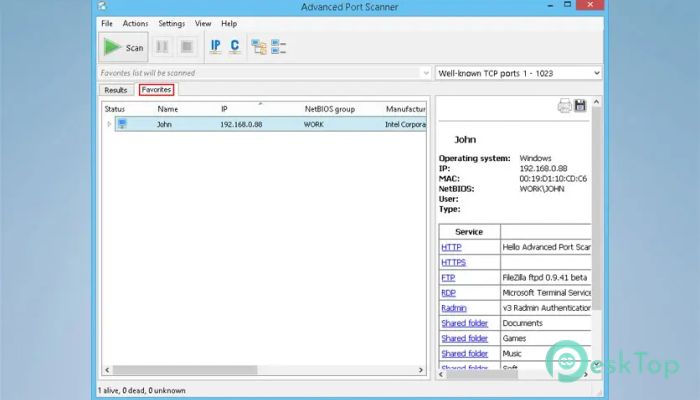The image size is (700, 400).
Task: Open the Actions menu
Action: click(x=135, y=24)
